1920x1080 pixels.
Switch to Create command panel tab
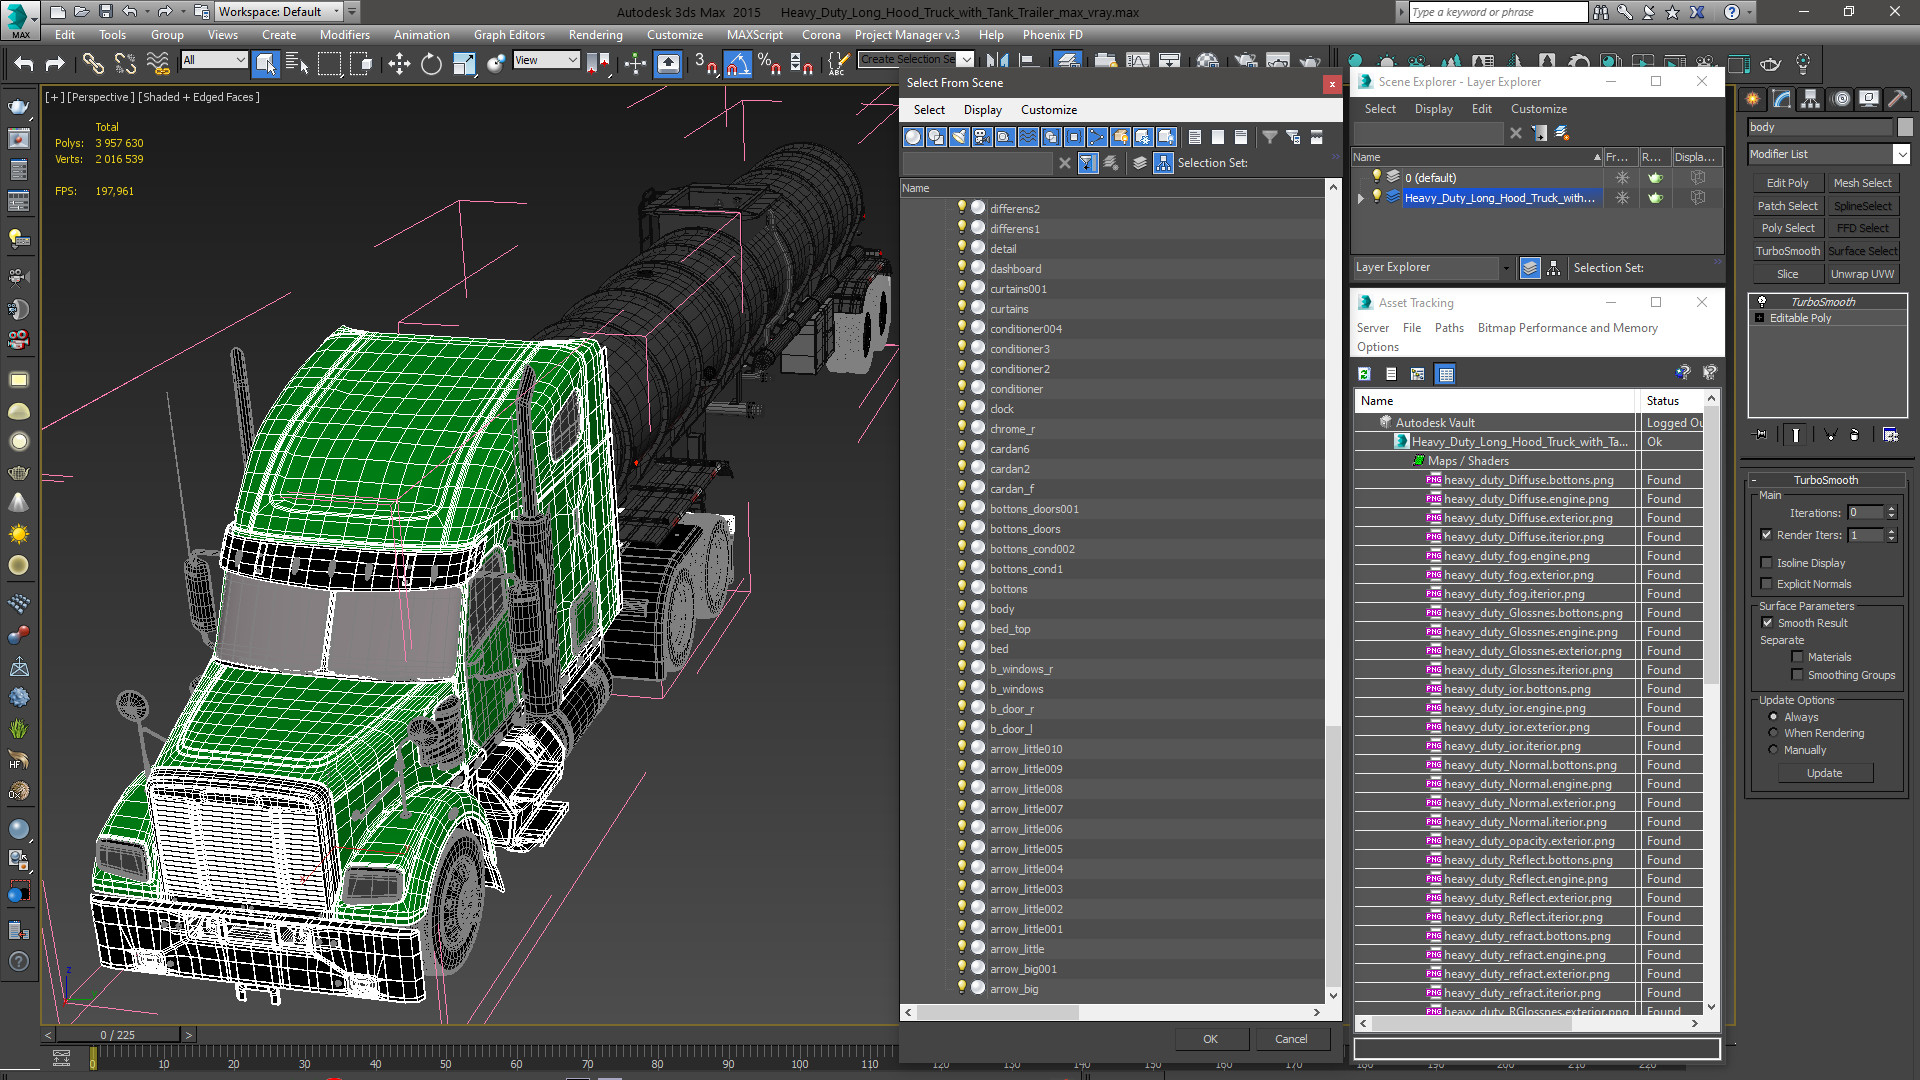(1752, 99)
